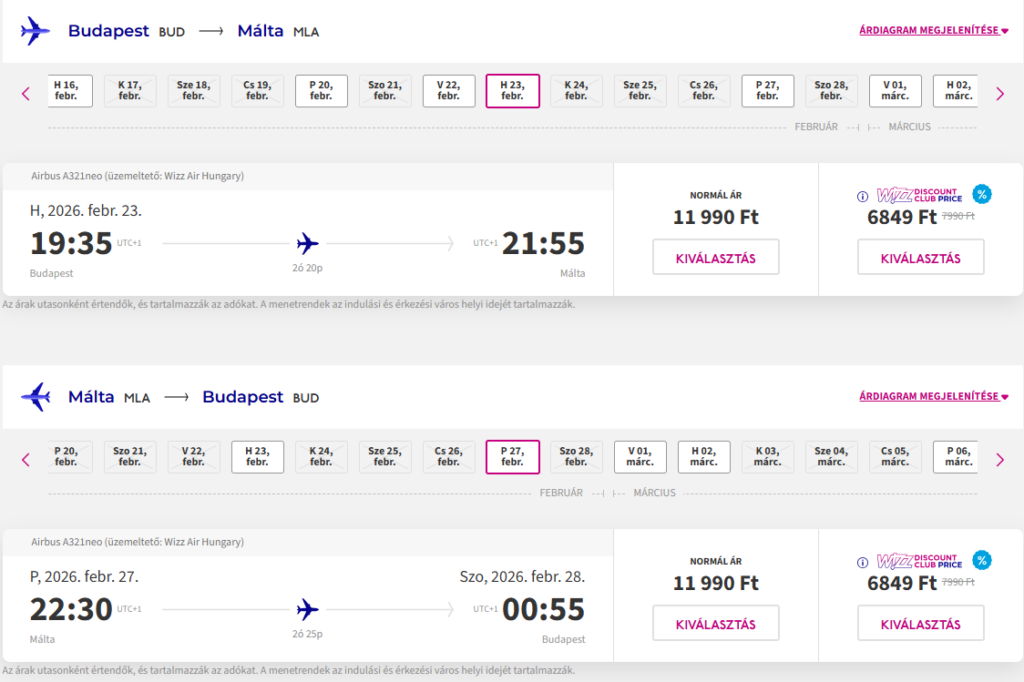Image resolution: width=1024 pixels, height=682 pixels.
Task: Expand return flight Árdiagram megjelenítése
Action: [x=933, y=397]
